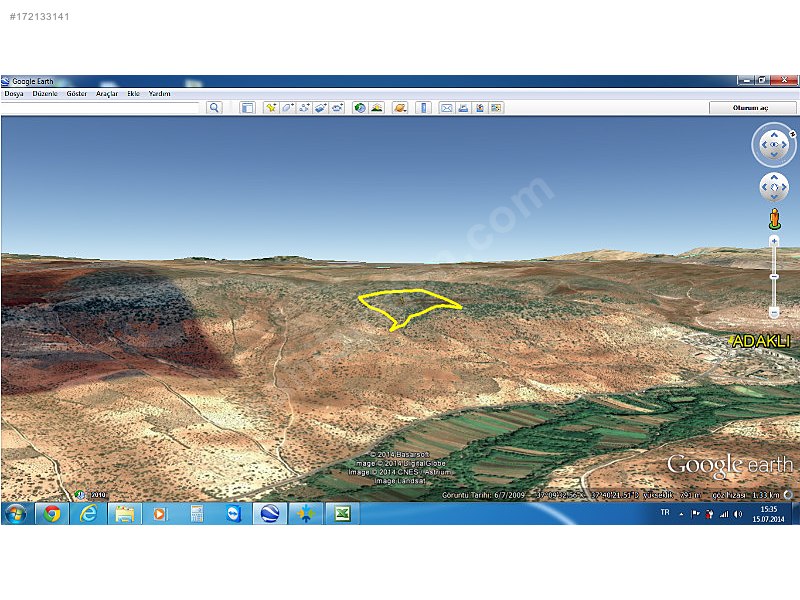The height and width of the screenshot is (600, 800).
Task: Click inside the search input field
Action: (100, 108)
